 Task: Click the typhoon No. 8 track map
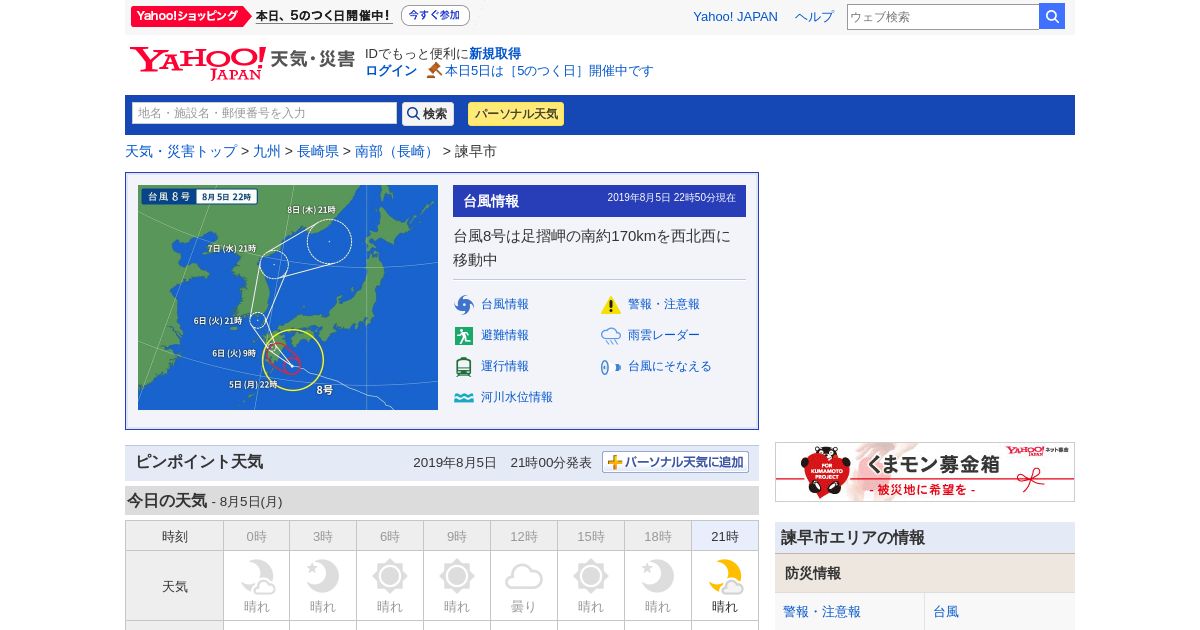pos(288,297)
